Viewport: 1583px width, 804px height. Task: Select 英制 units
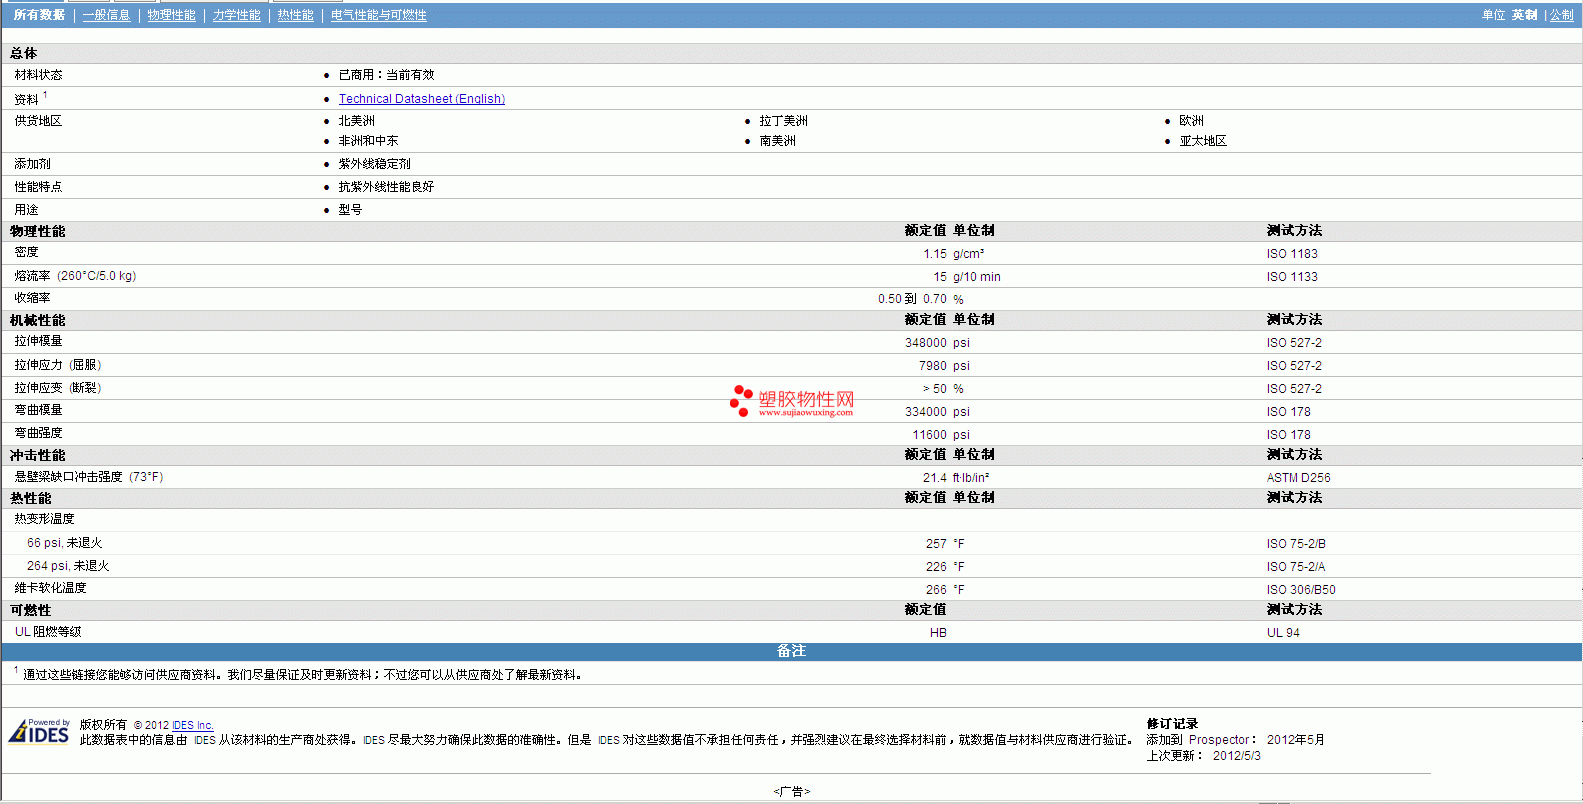(1524, 15)
